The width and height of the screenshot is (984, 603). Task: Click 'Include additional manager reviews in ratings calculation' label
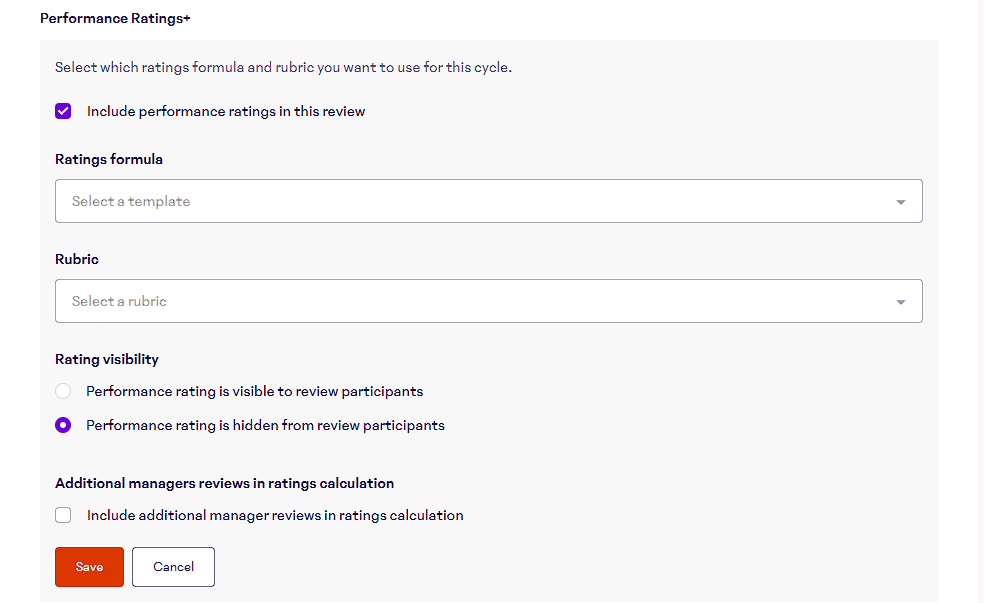click(275, 515)
